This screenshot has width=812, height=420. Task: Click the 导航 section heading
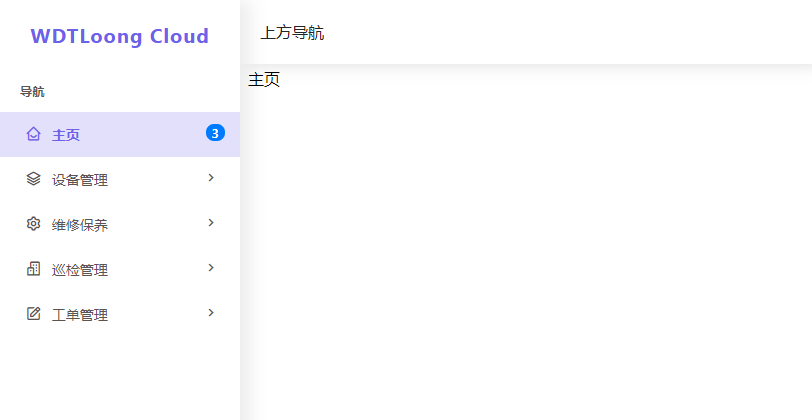click(32, 92)
